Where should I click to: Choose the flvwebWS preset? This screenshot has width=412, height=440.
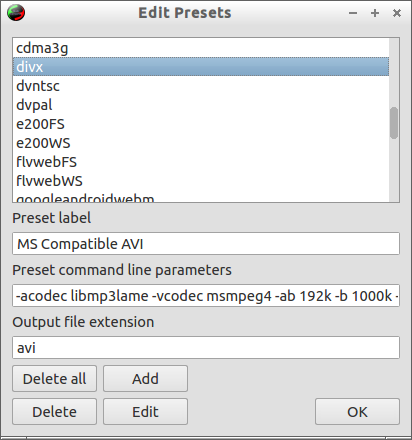coord(201,181)
